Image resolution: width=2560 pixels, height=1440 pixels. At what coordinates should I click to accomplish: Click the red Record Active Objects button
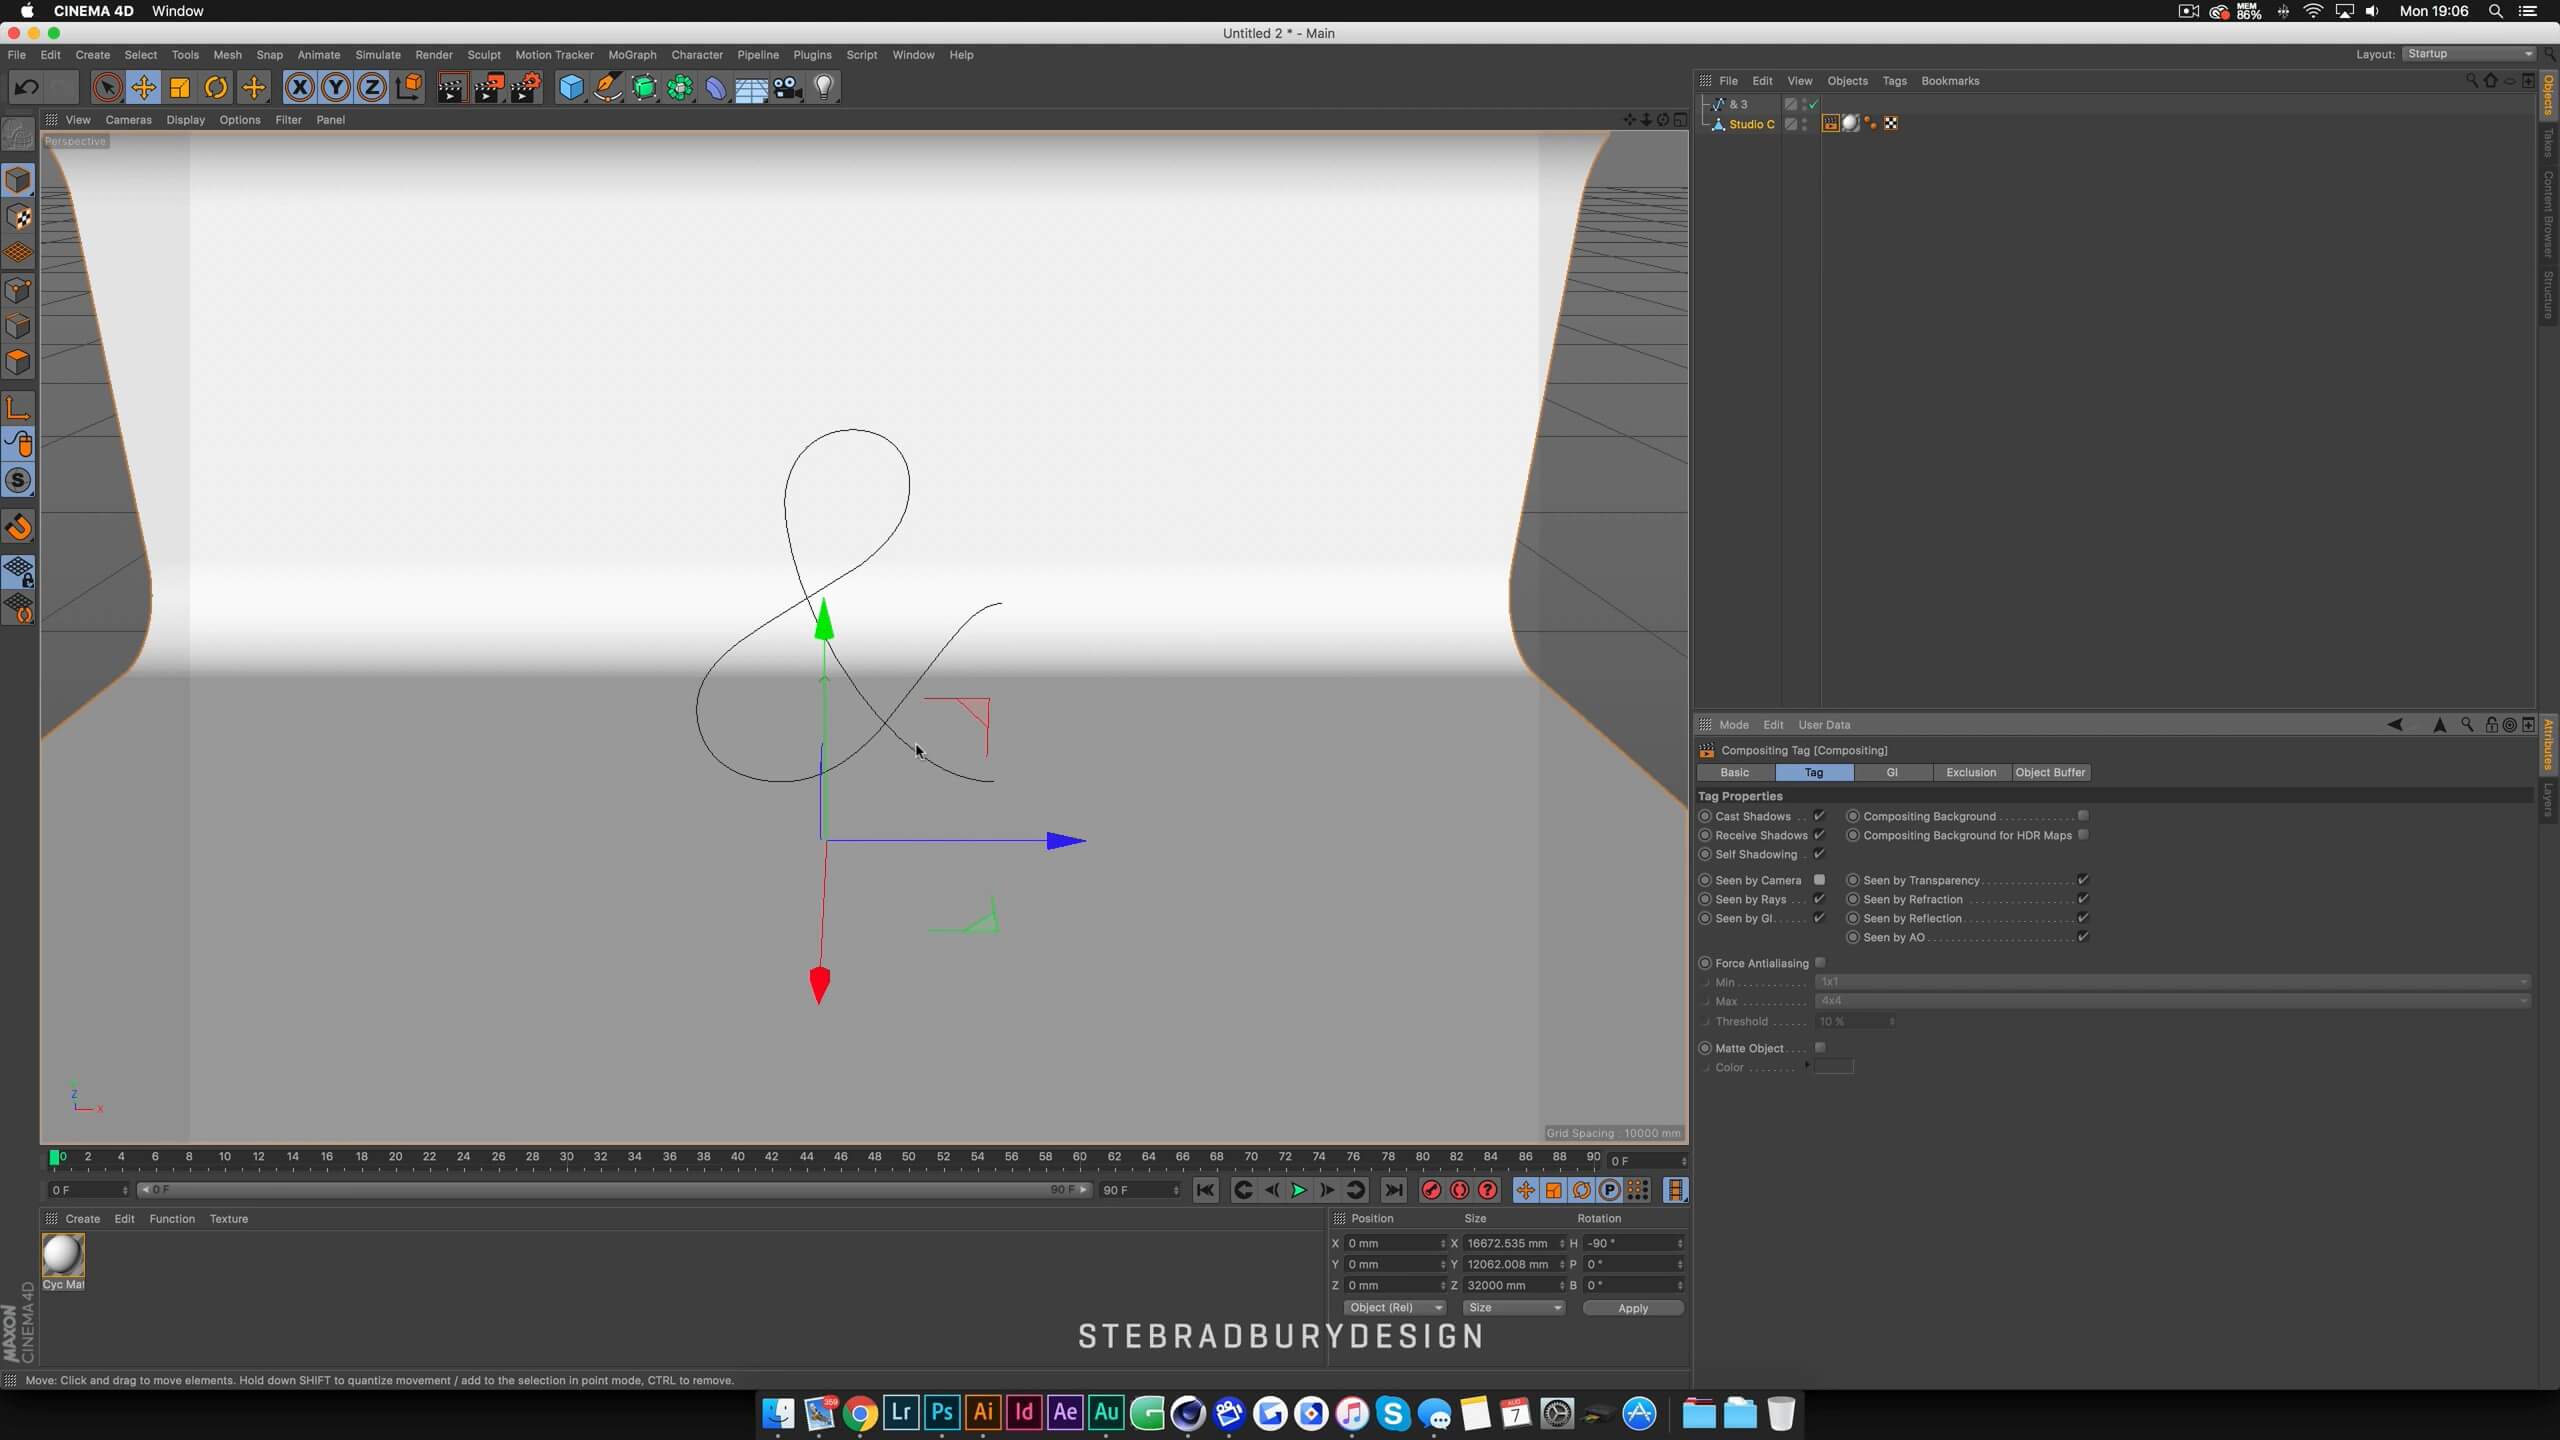1431,1190
